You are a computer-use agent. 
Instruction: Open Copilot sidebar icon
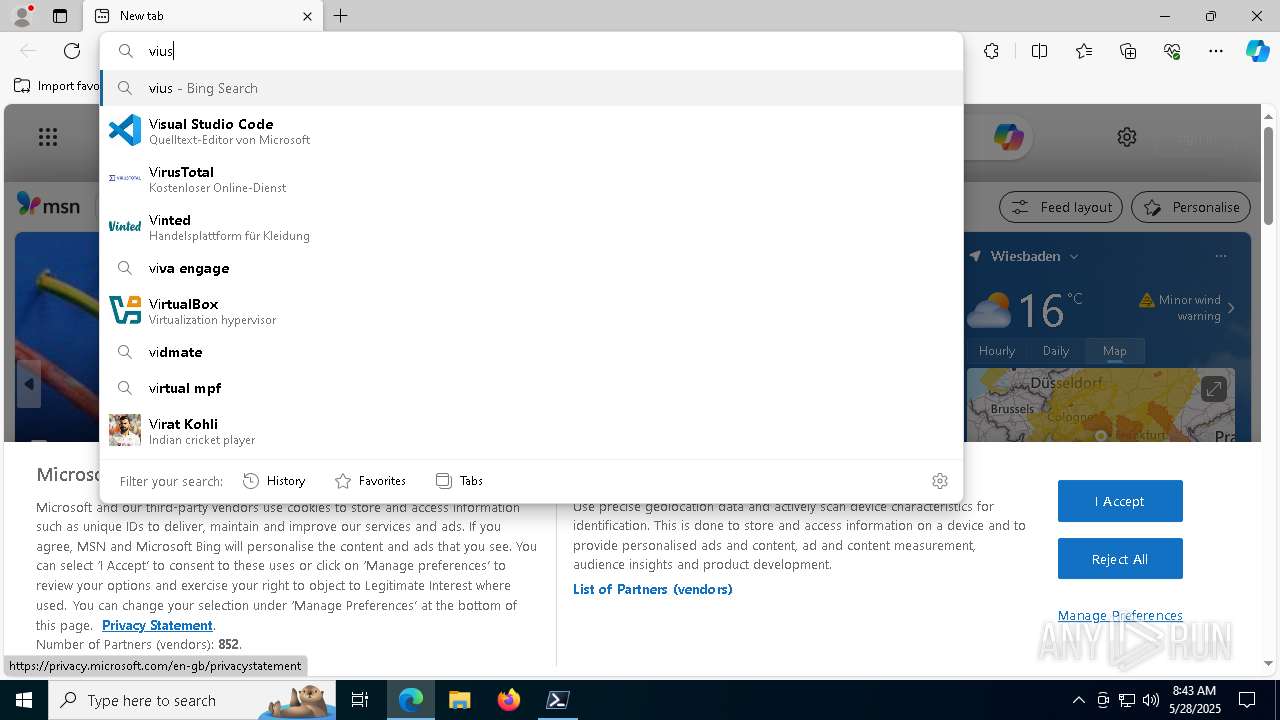(1257, 51)
